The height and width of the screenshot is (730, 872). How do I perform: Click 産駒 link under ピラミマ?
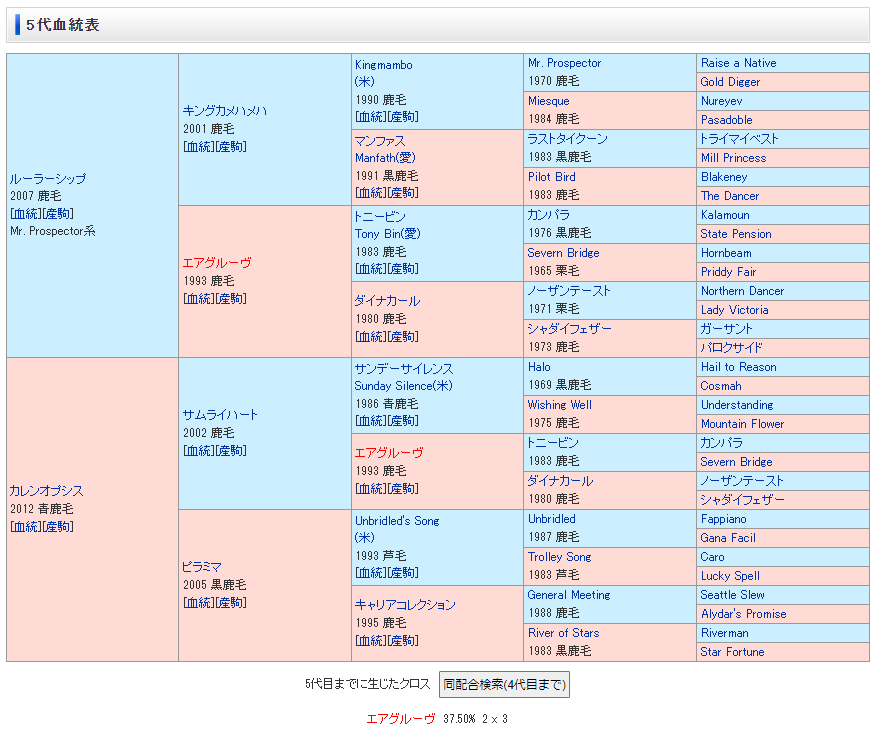pos(230,602)
